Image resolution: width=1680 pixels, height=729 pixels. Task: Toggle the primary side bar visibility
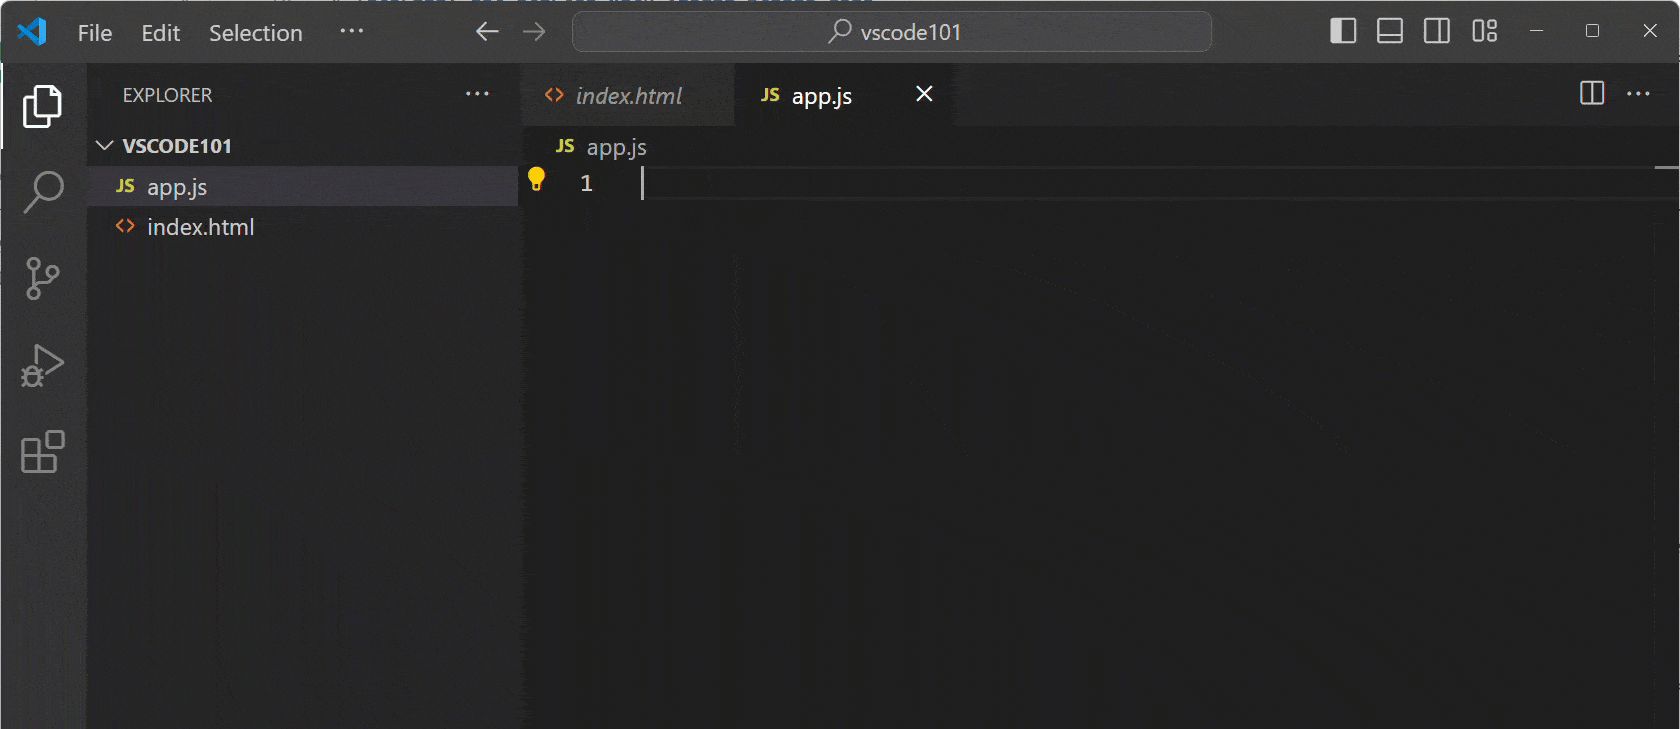pos(1343,31)
